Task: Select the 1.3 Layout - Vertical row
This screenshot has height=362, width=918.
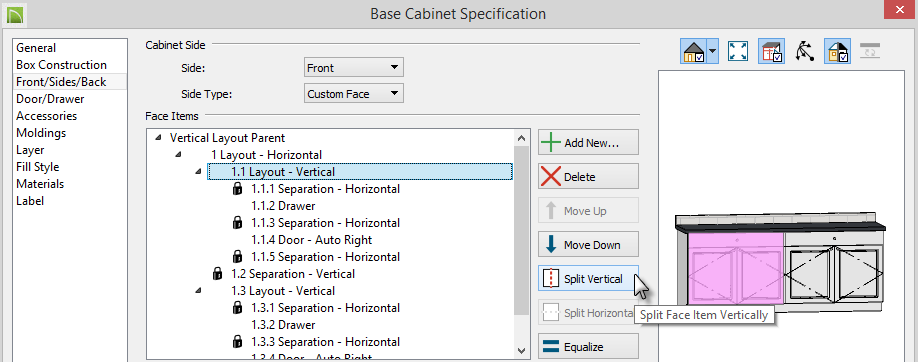Action: coord(283,291)
